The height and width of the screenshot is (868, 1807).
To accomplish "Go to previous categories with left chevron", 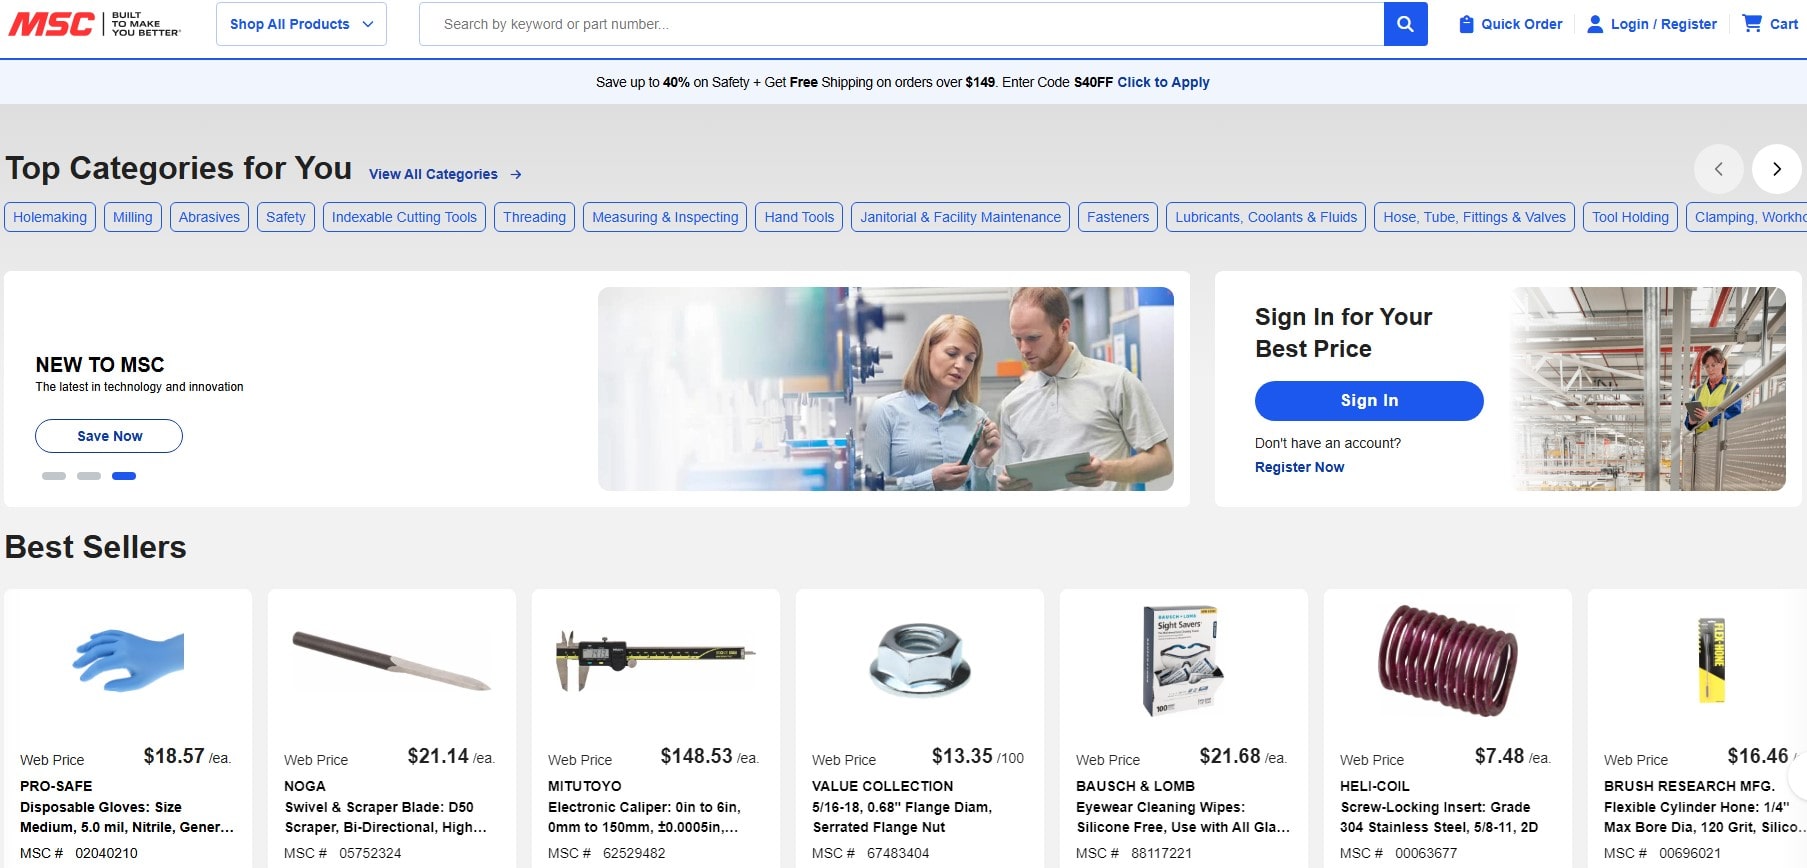I will pyautogui.click(x=1718, y=169).
